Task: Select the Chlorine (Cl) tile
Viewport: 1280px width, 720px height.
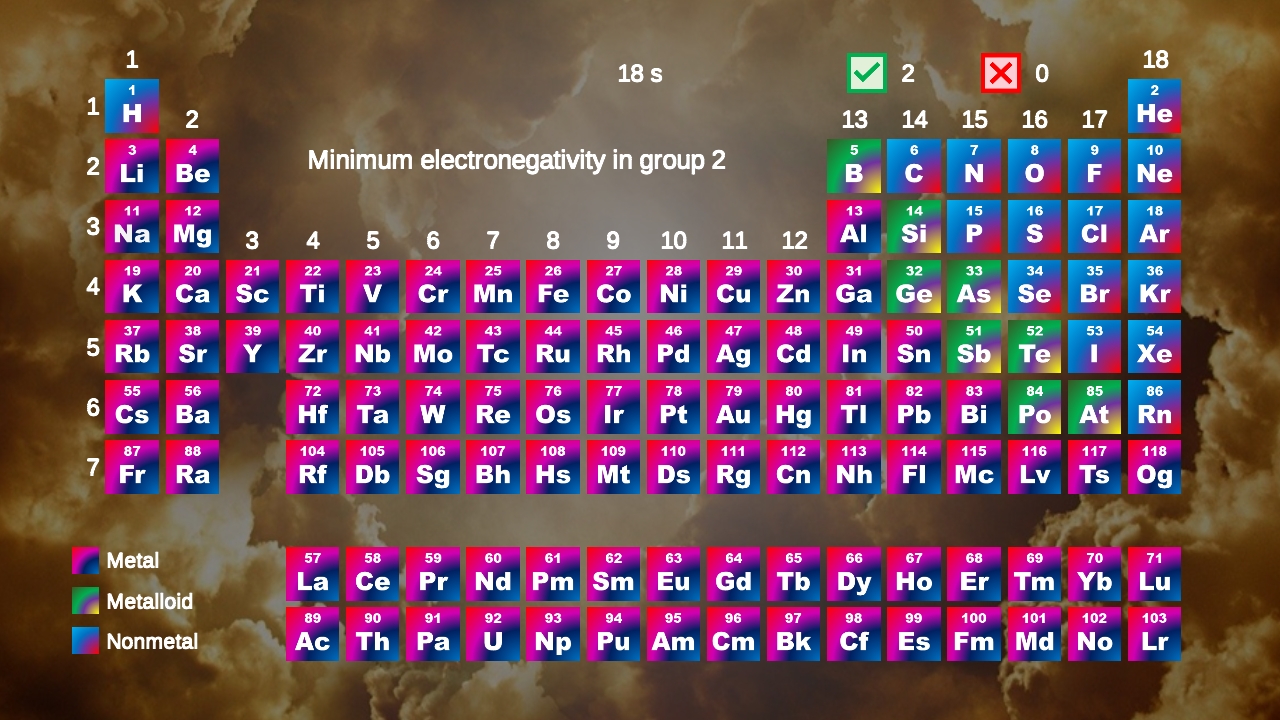Action: (1094, 227)
